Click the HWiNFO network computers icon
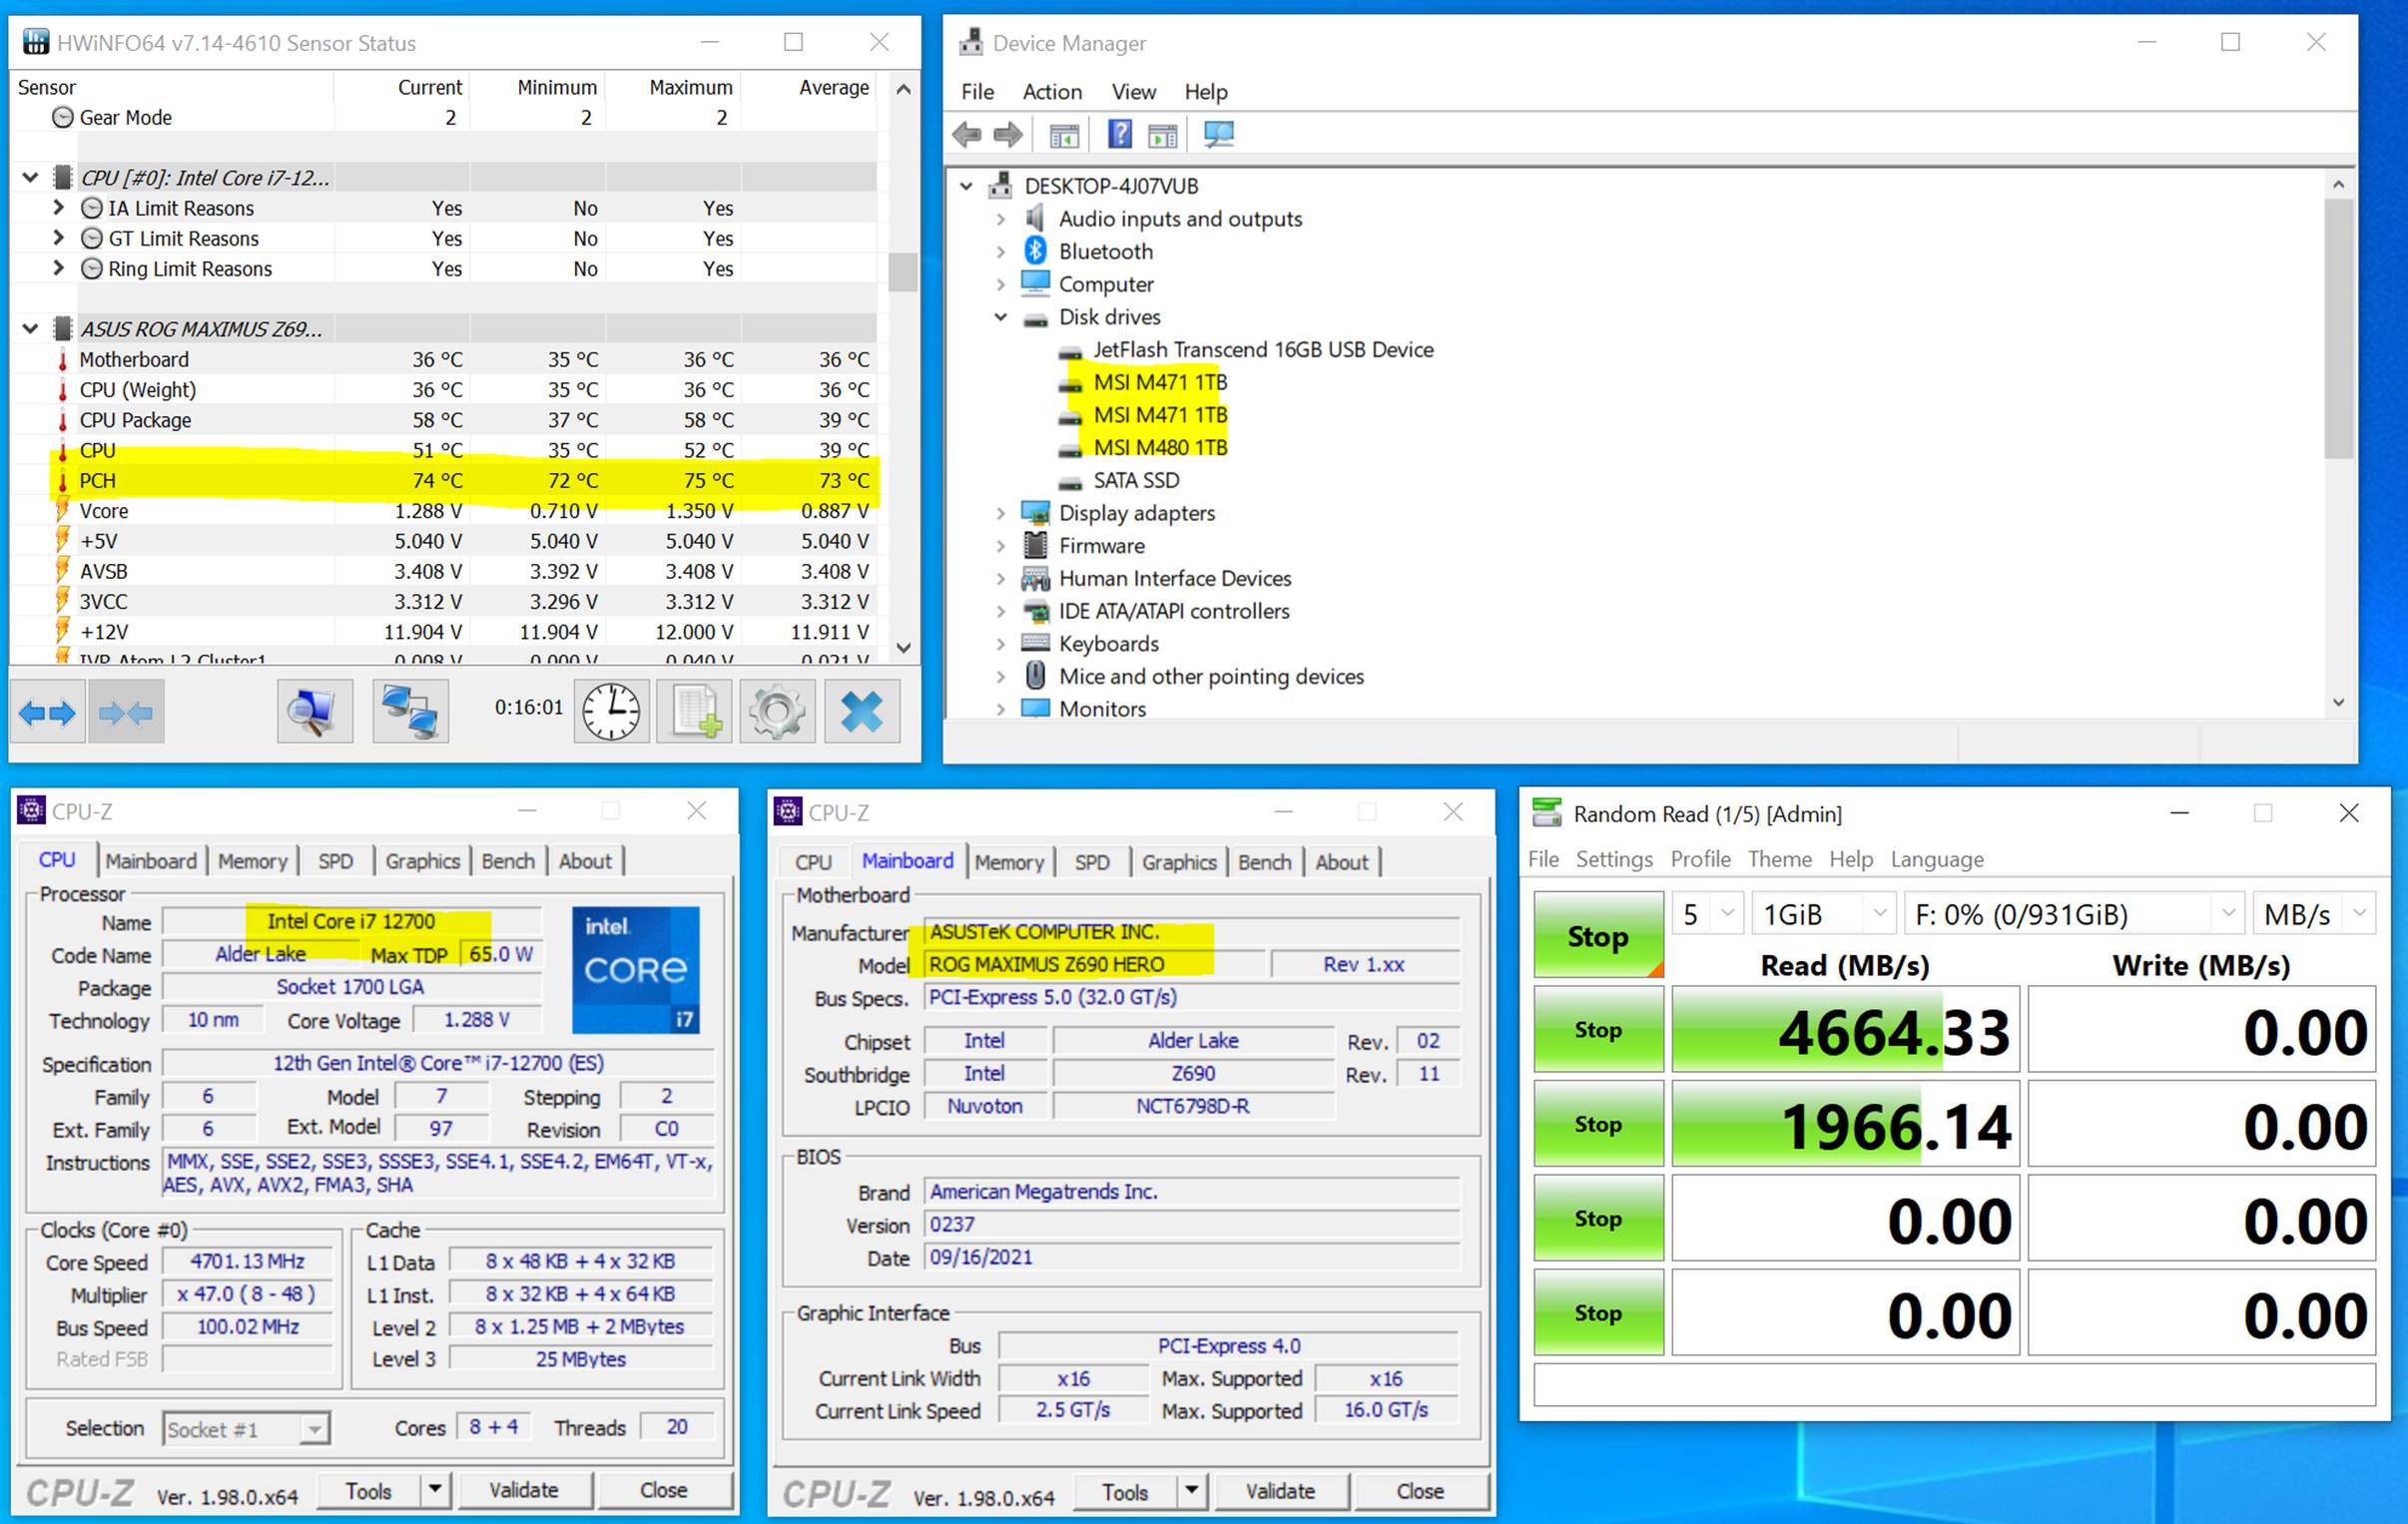Viewport: 2408px width, 1524px height. pyautogui.click(x=410, y=712)
